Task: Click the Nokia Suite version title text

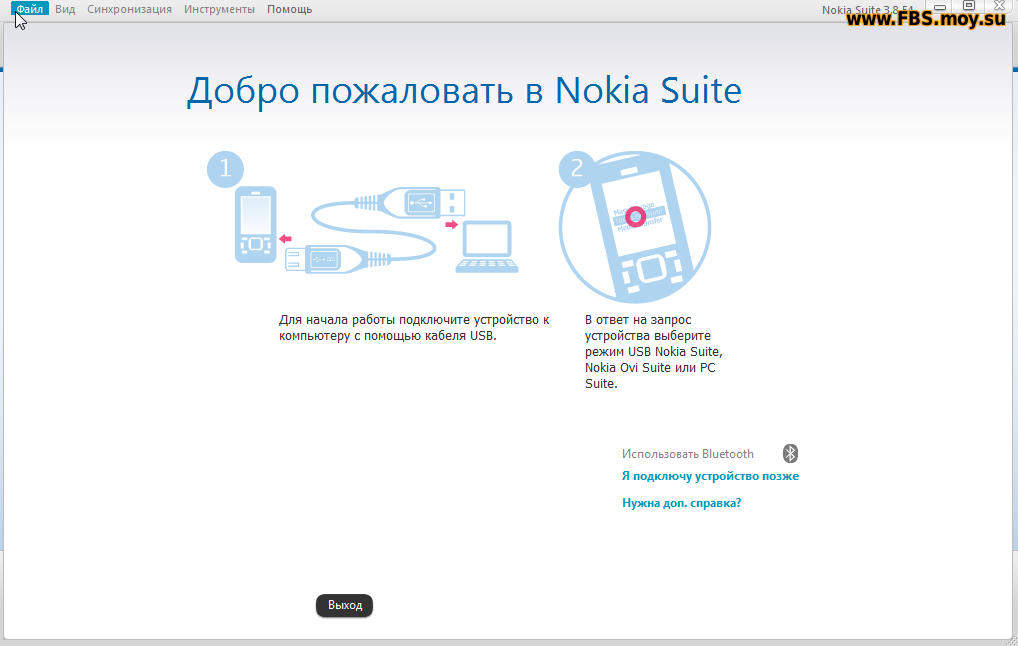Action: (x=867, y=10)
